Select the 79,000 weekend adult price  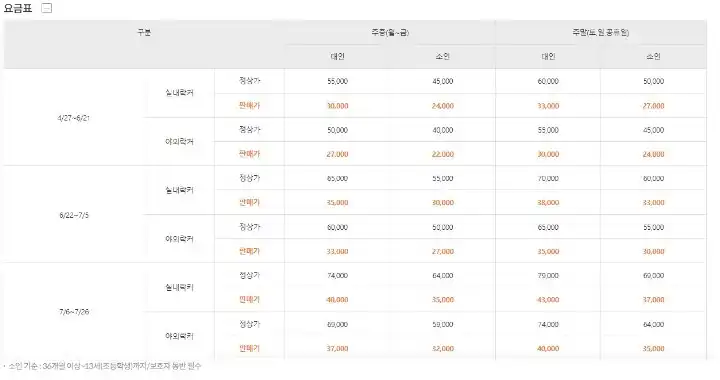(548, 275)
